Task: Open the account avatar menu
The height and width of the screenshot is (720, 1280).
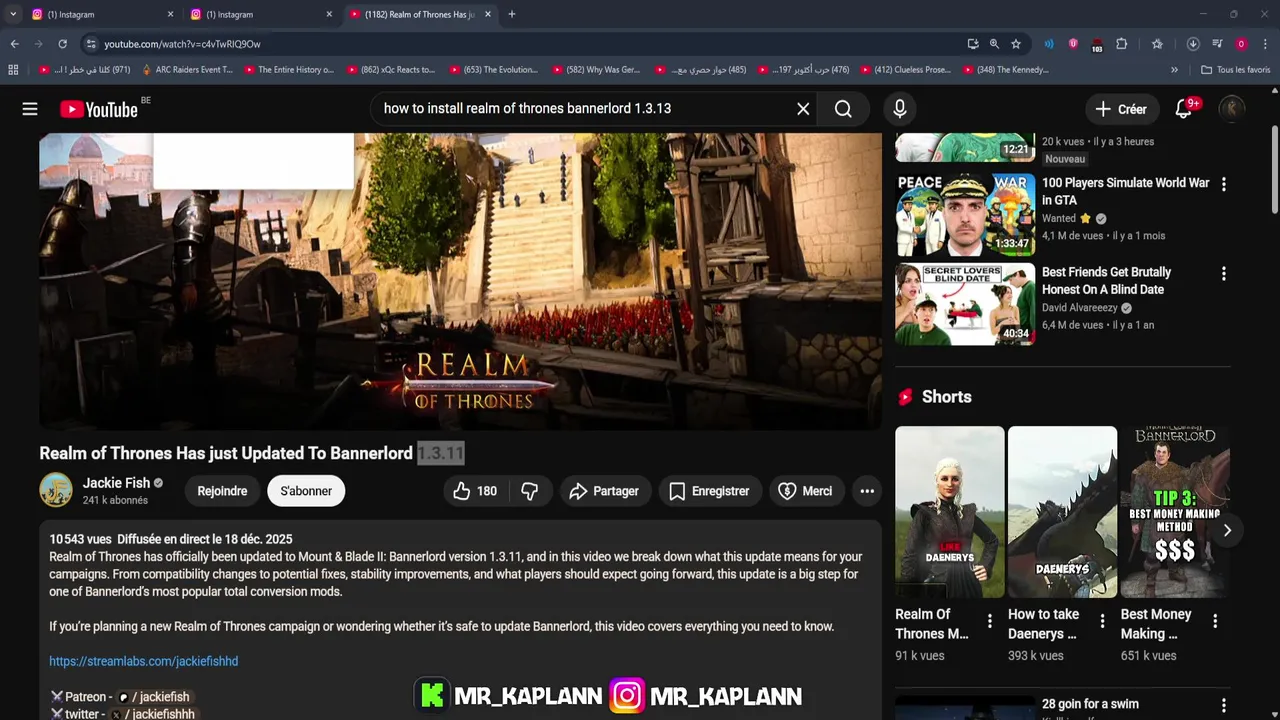Action: [1232, 109]
